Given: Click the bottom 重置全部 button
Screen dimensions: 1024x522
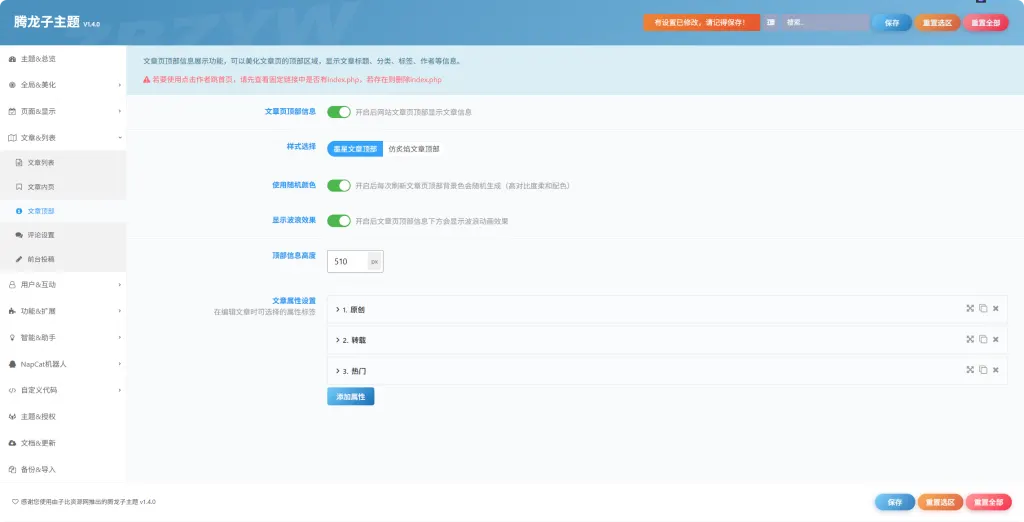Looking at the screenshot, I should 989,502.
